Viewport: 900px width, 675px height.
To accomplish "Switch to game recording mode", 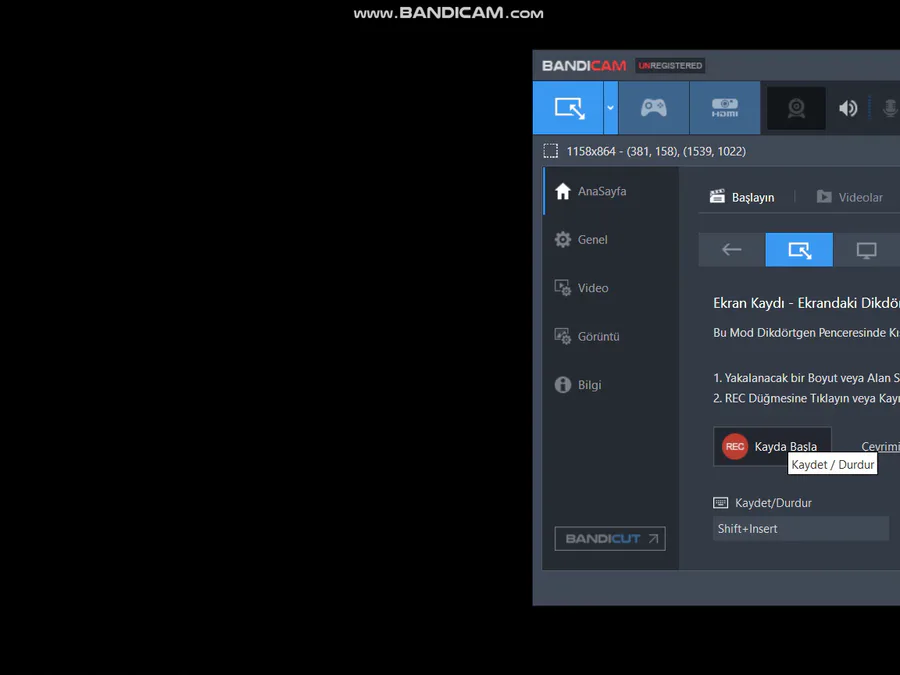I will (654, 108).
